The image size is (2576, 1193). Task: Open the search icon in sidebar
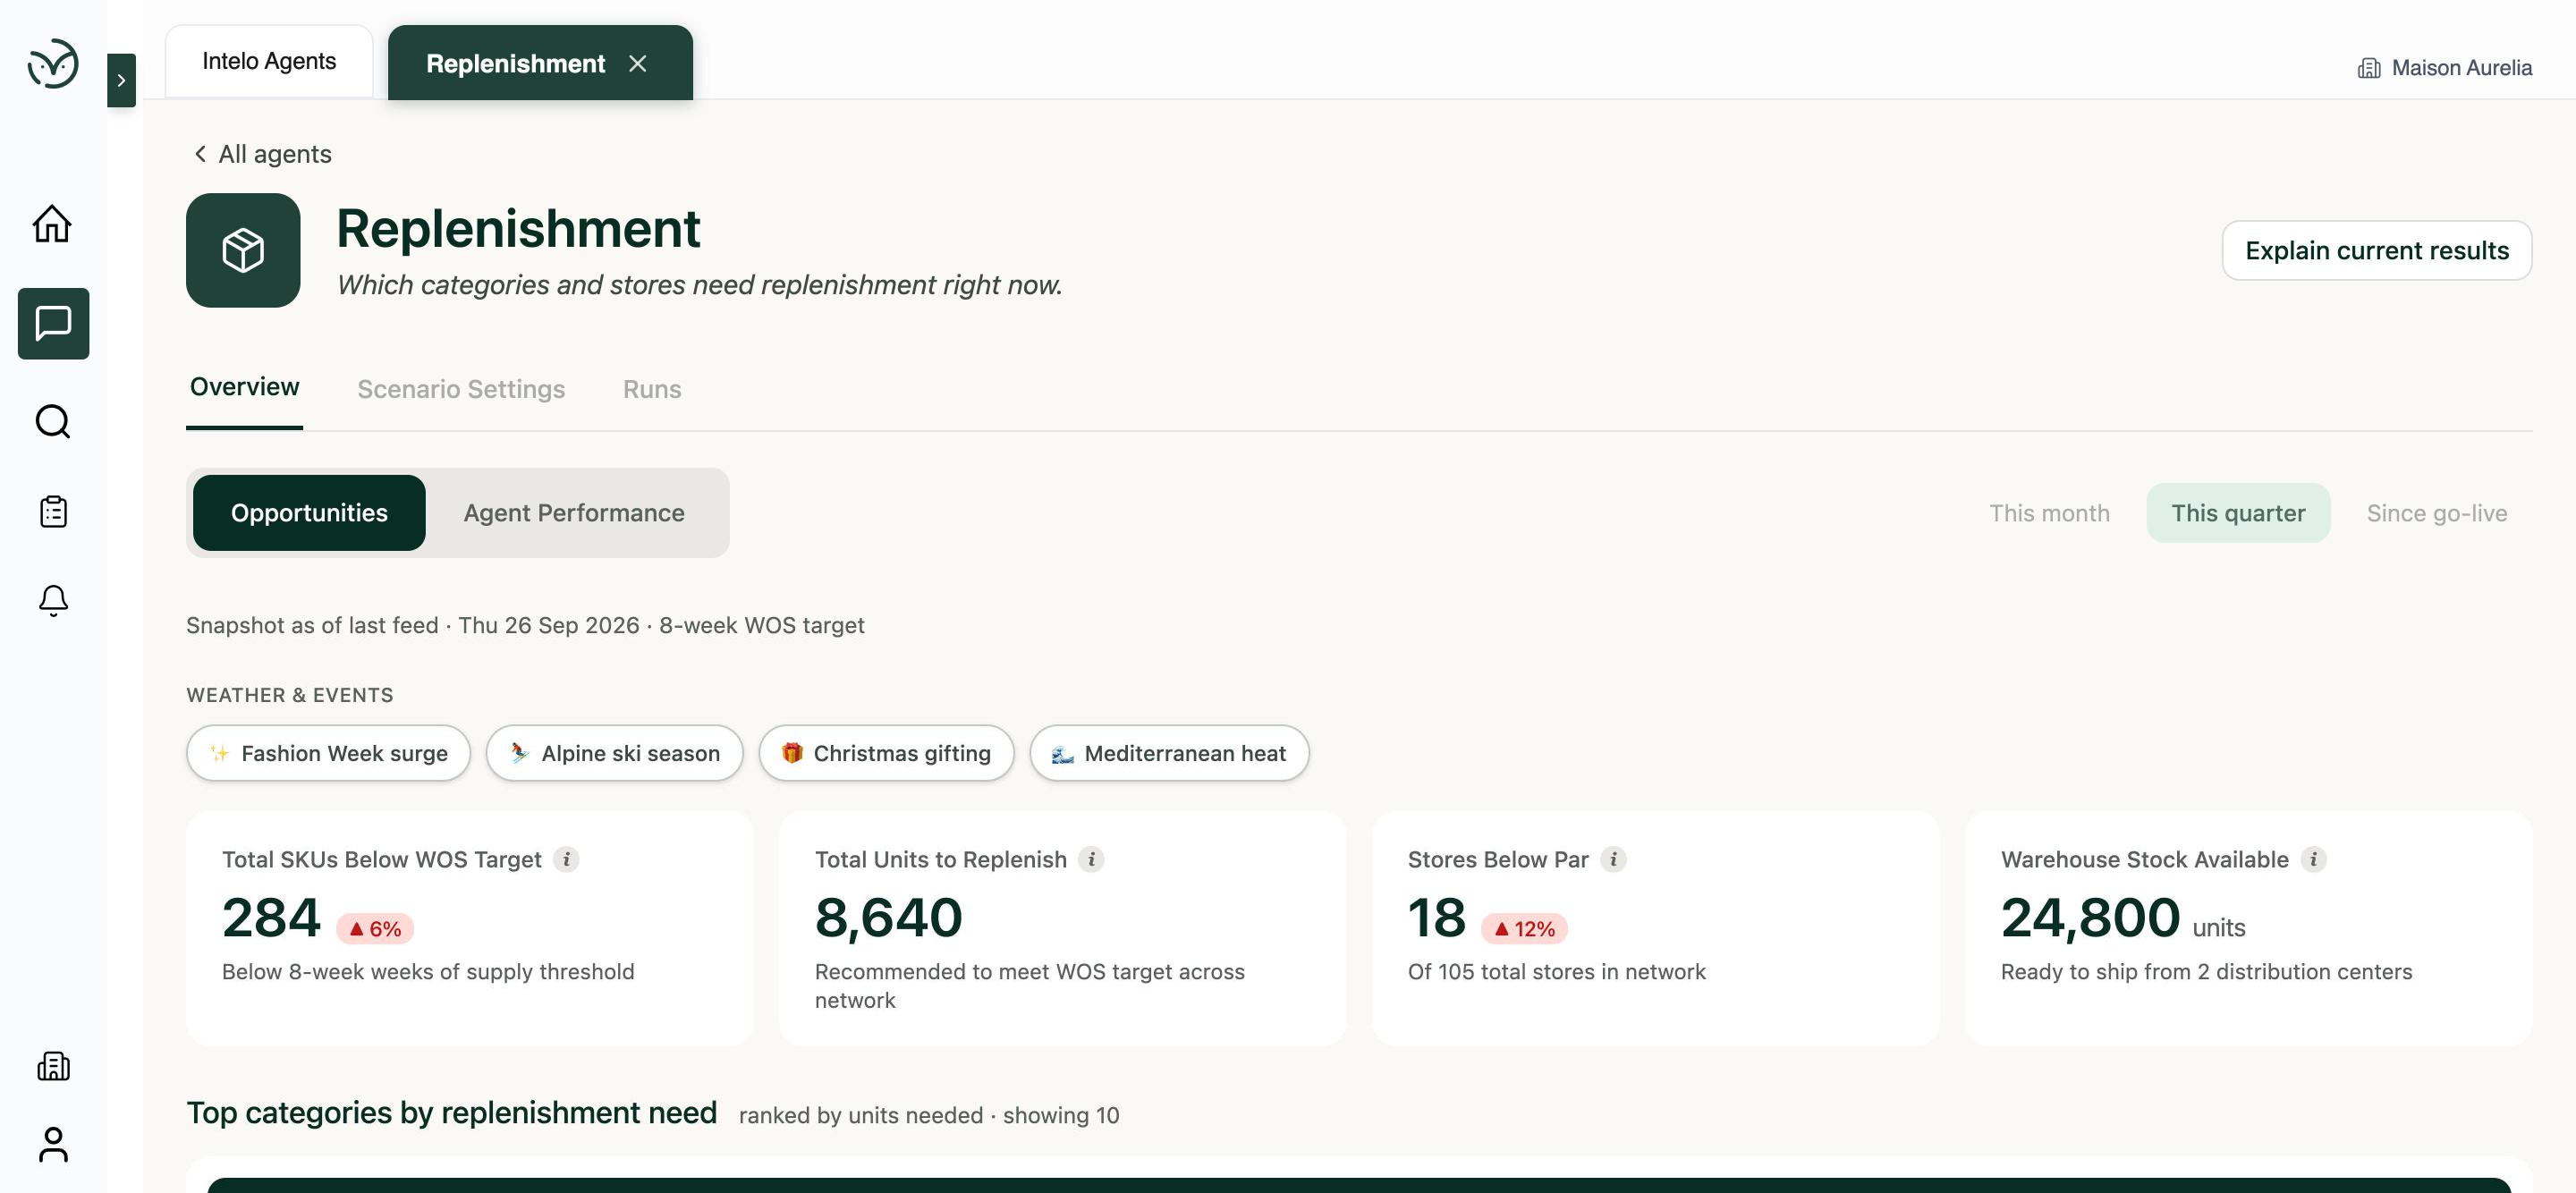click(x=53, y=422)
